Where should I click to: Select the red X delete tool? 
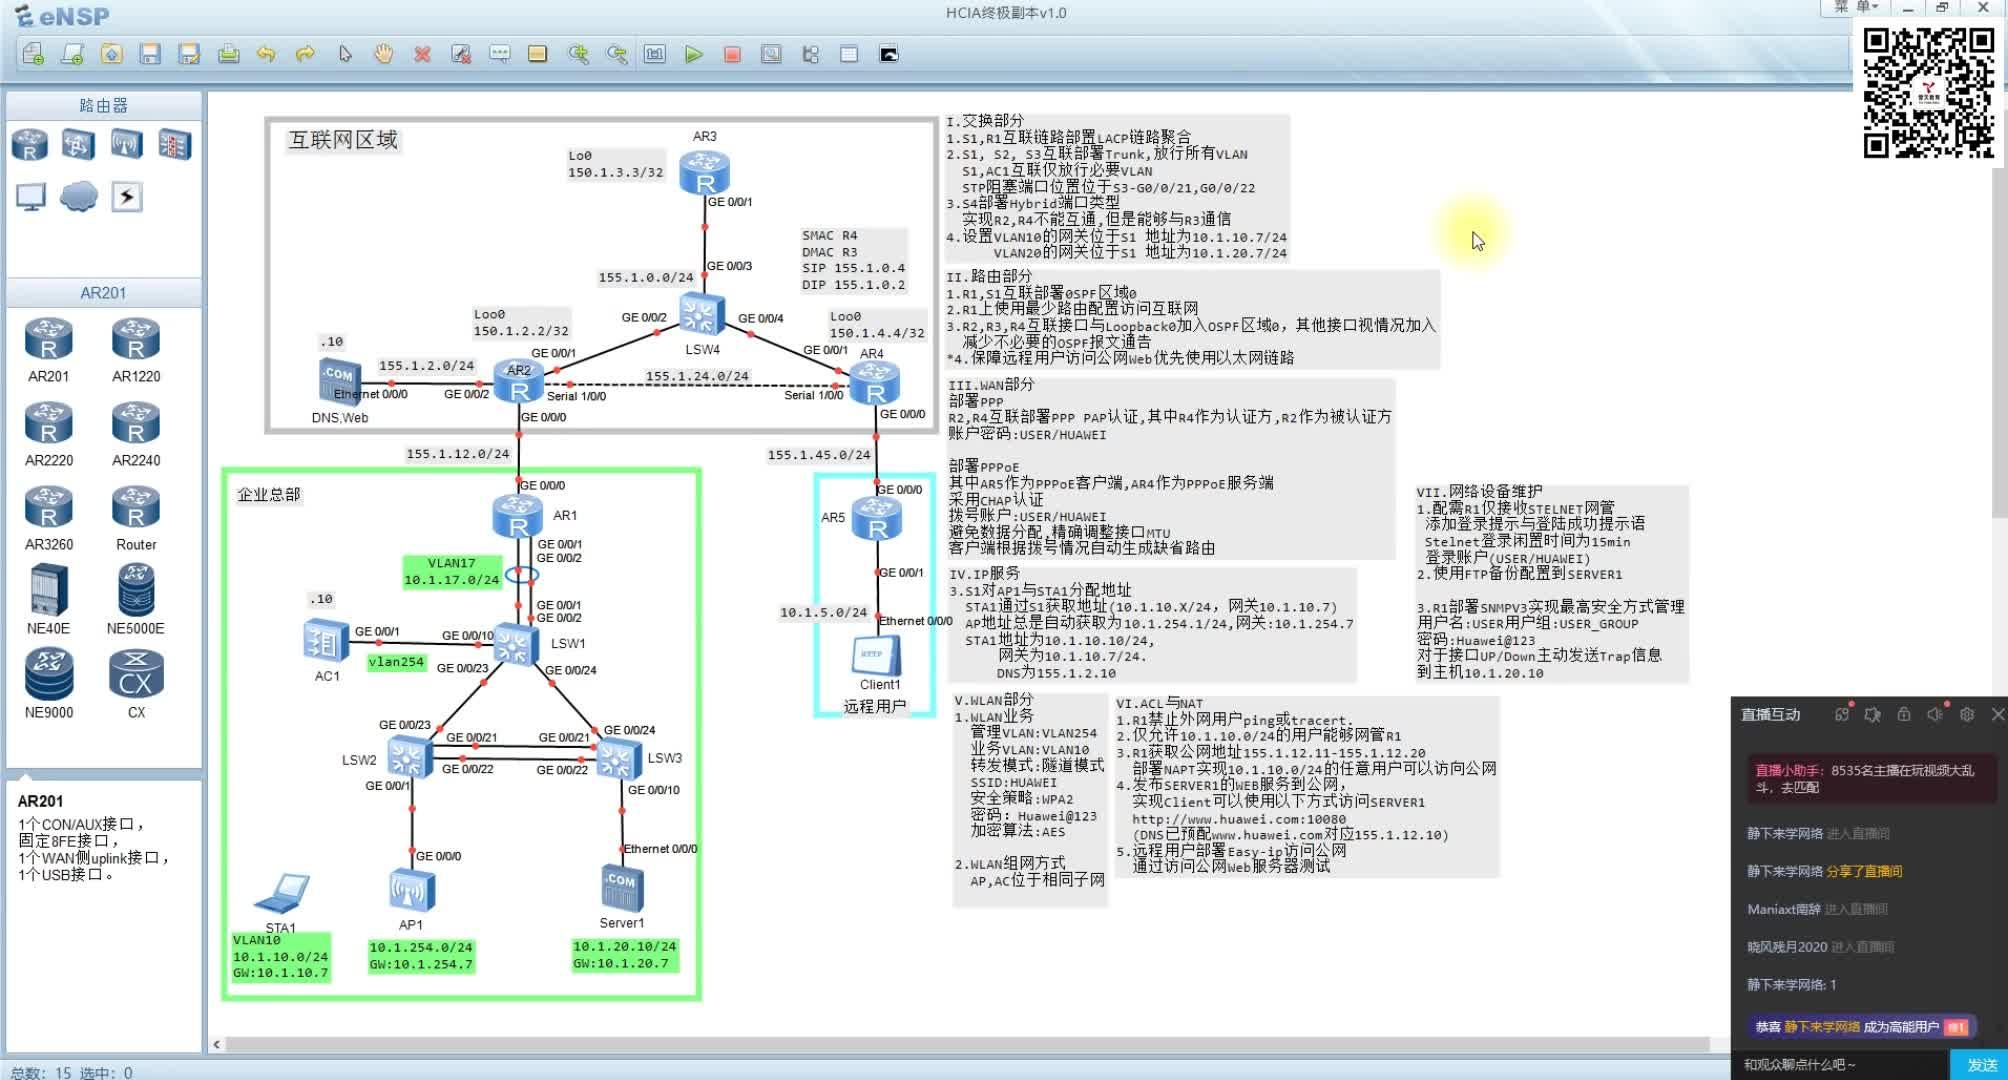[422, 54]
